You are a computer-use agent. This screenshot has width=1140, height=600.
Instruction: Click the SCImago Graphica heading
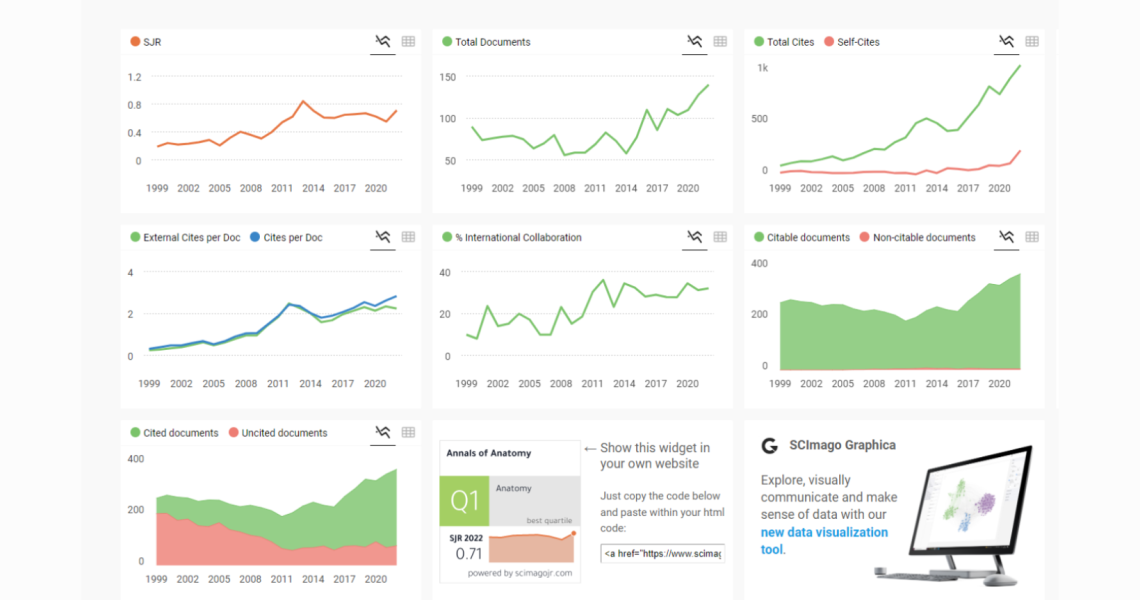click(843, 445)
